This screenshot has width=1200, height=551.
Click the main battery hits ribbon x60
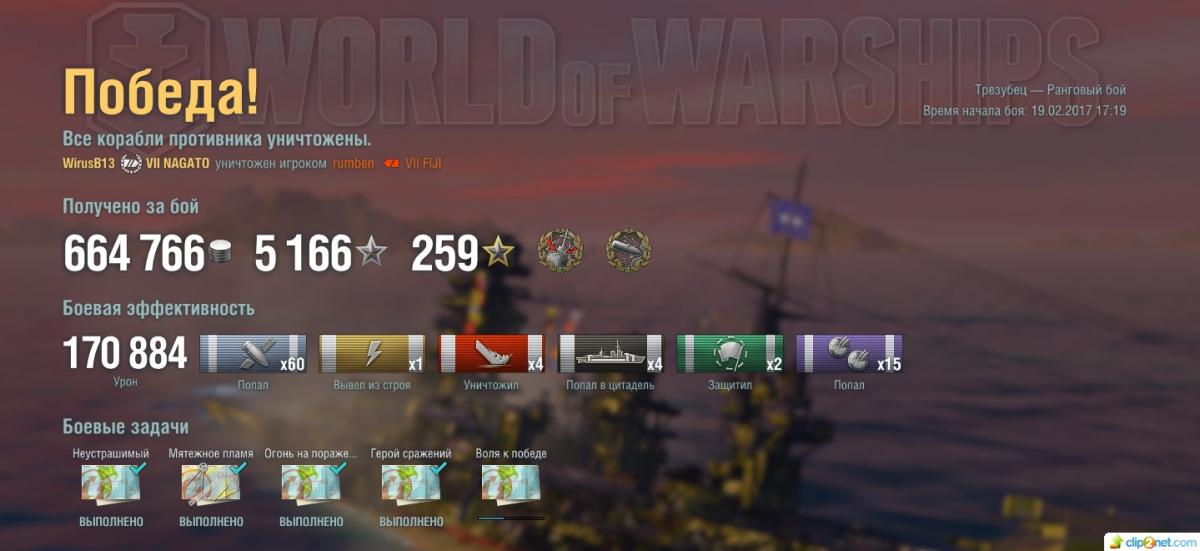pos(253,354)
